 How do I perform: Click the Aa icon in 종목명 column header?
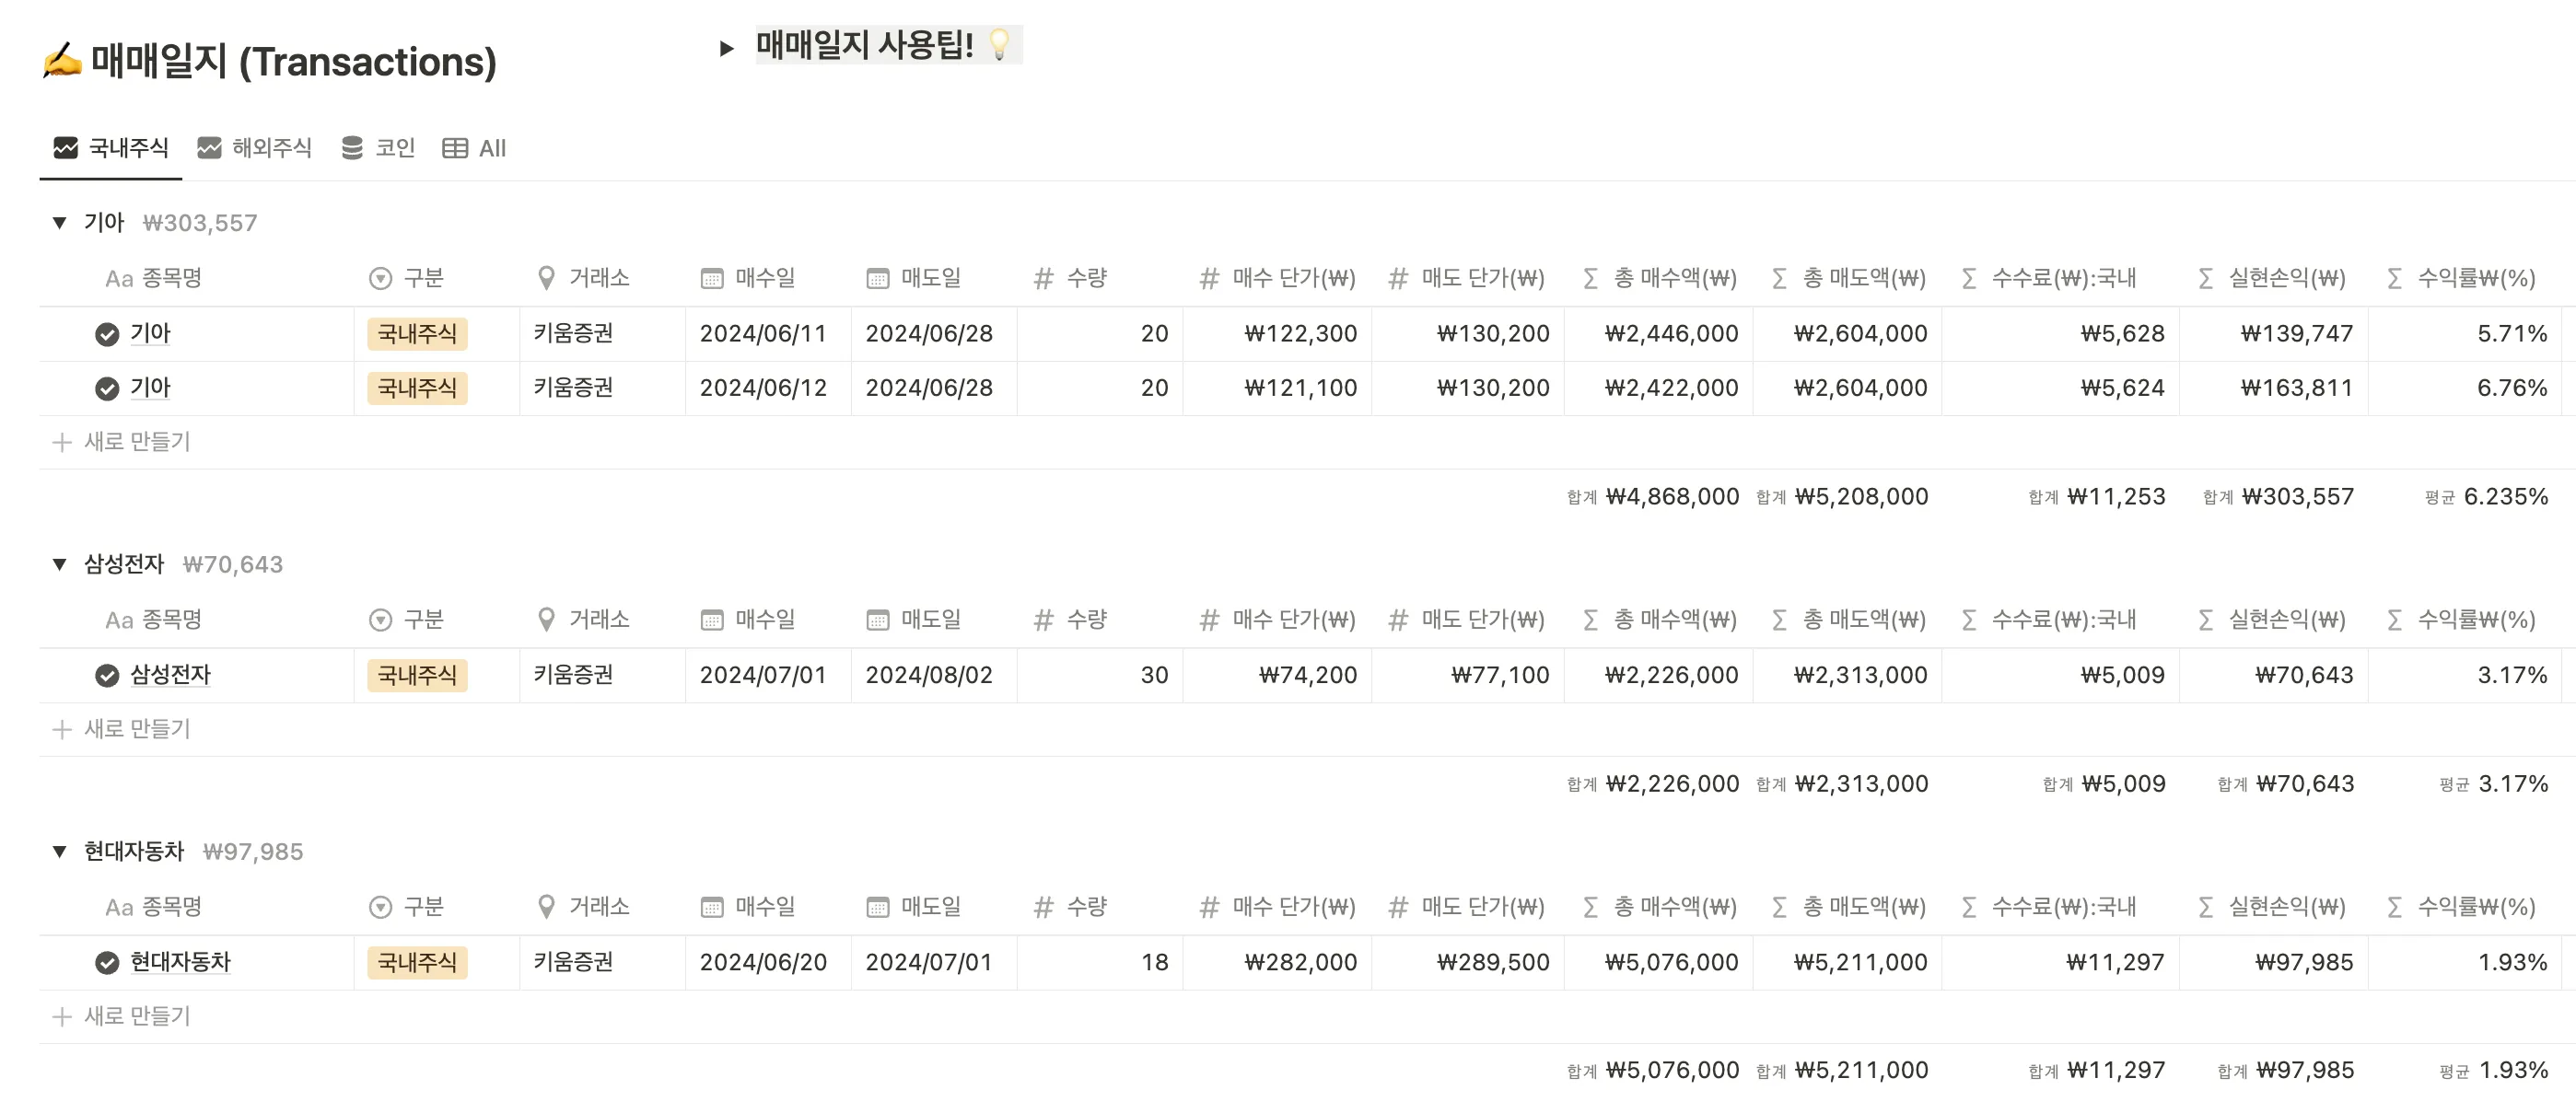[119, 278]
